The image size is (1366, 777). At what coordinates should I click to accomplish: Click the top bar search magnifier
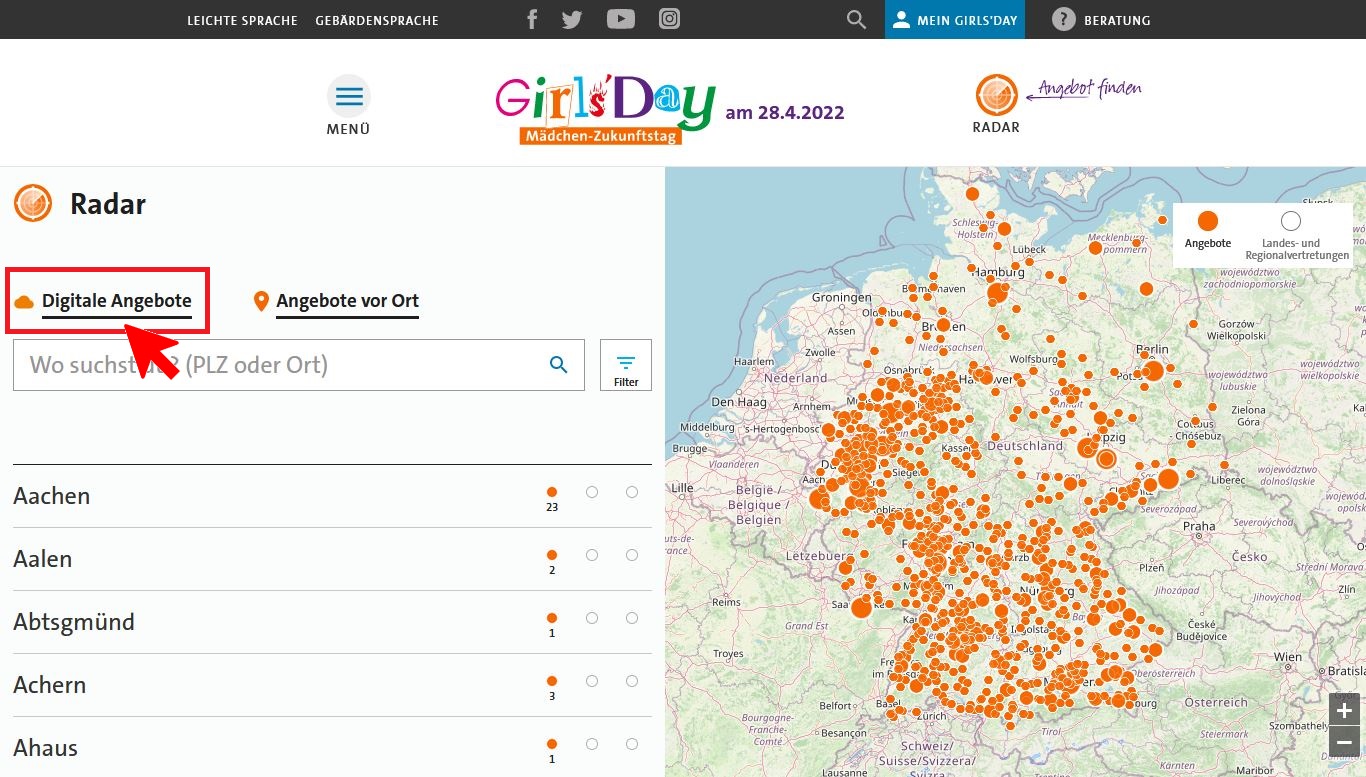856,20
